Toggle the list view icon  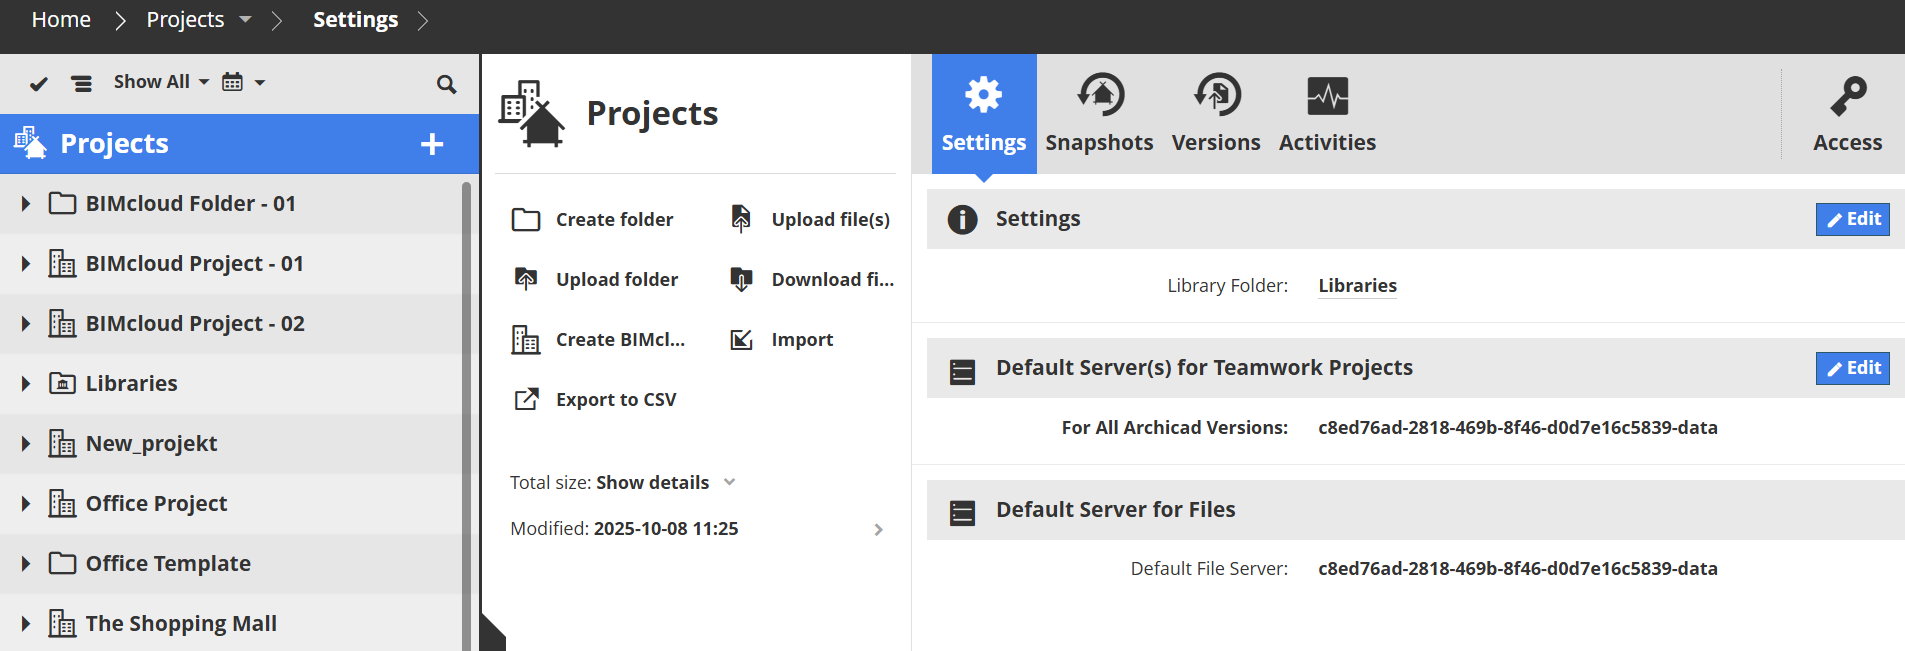82,84
